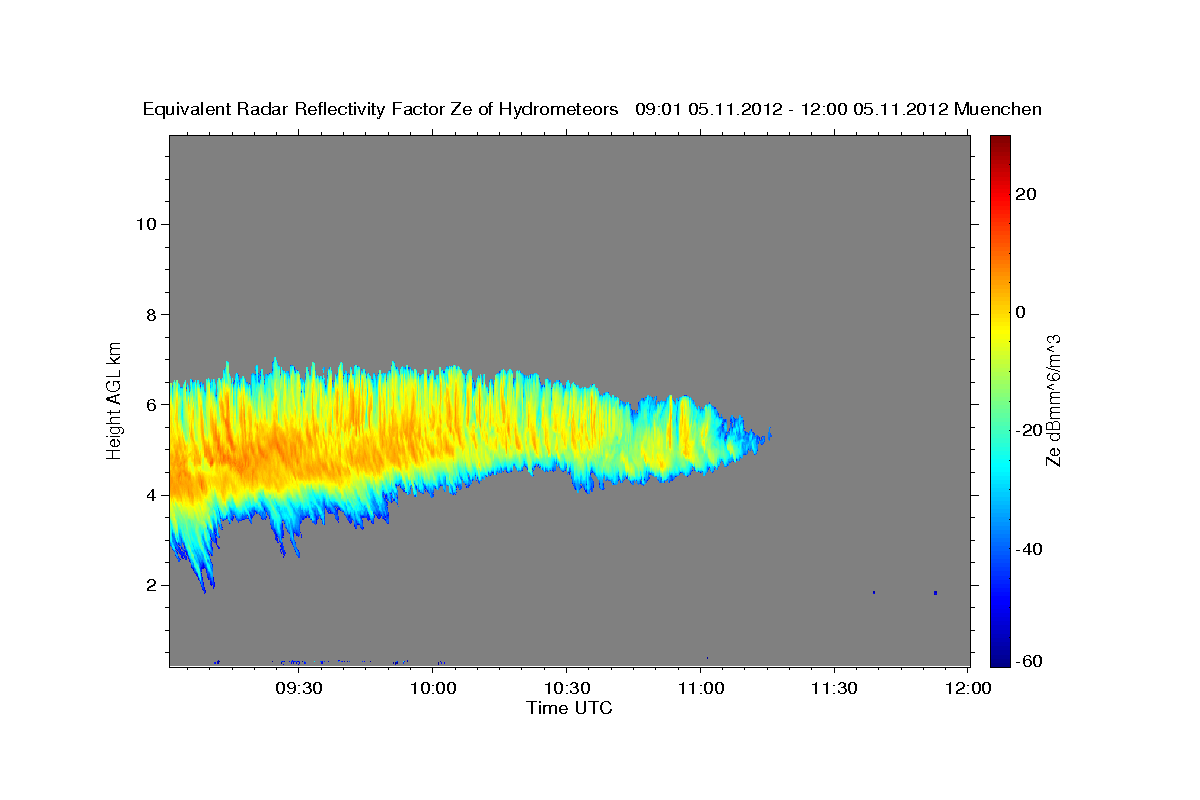Screen dimensions: 1200x800
Task: Click the dark blue bottom of the colorbar
Action: tap(1000, 656)
